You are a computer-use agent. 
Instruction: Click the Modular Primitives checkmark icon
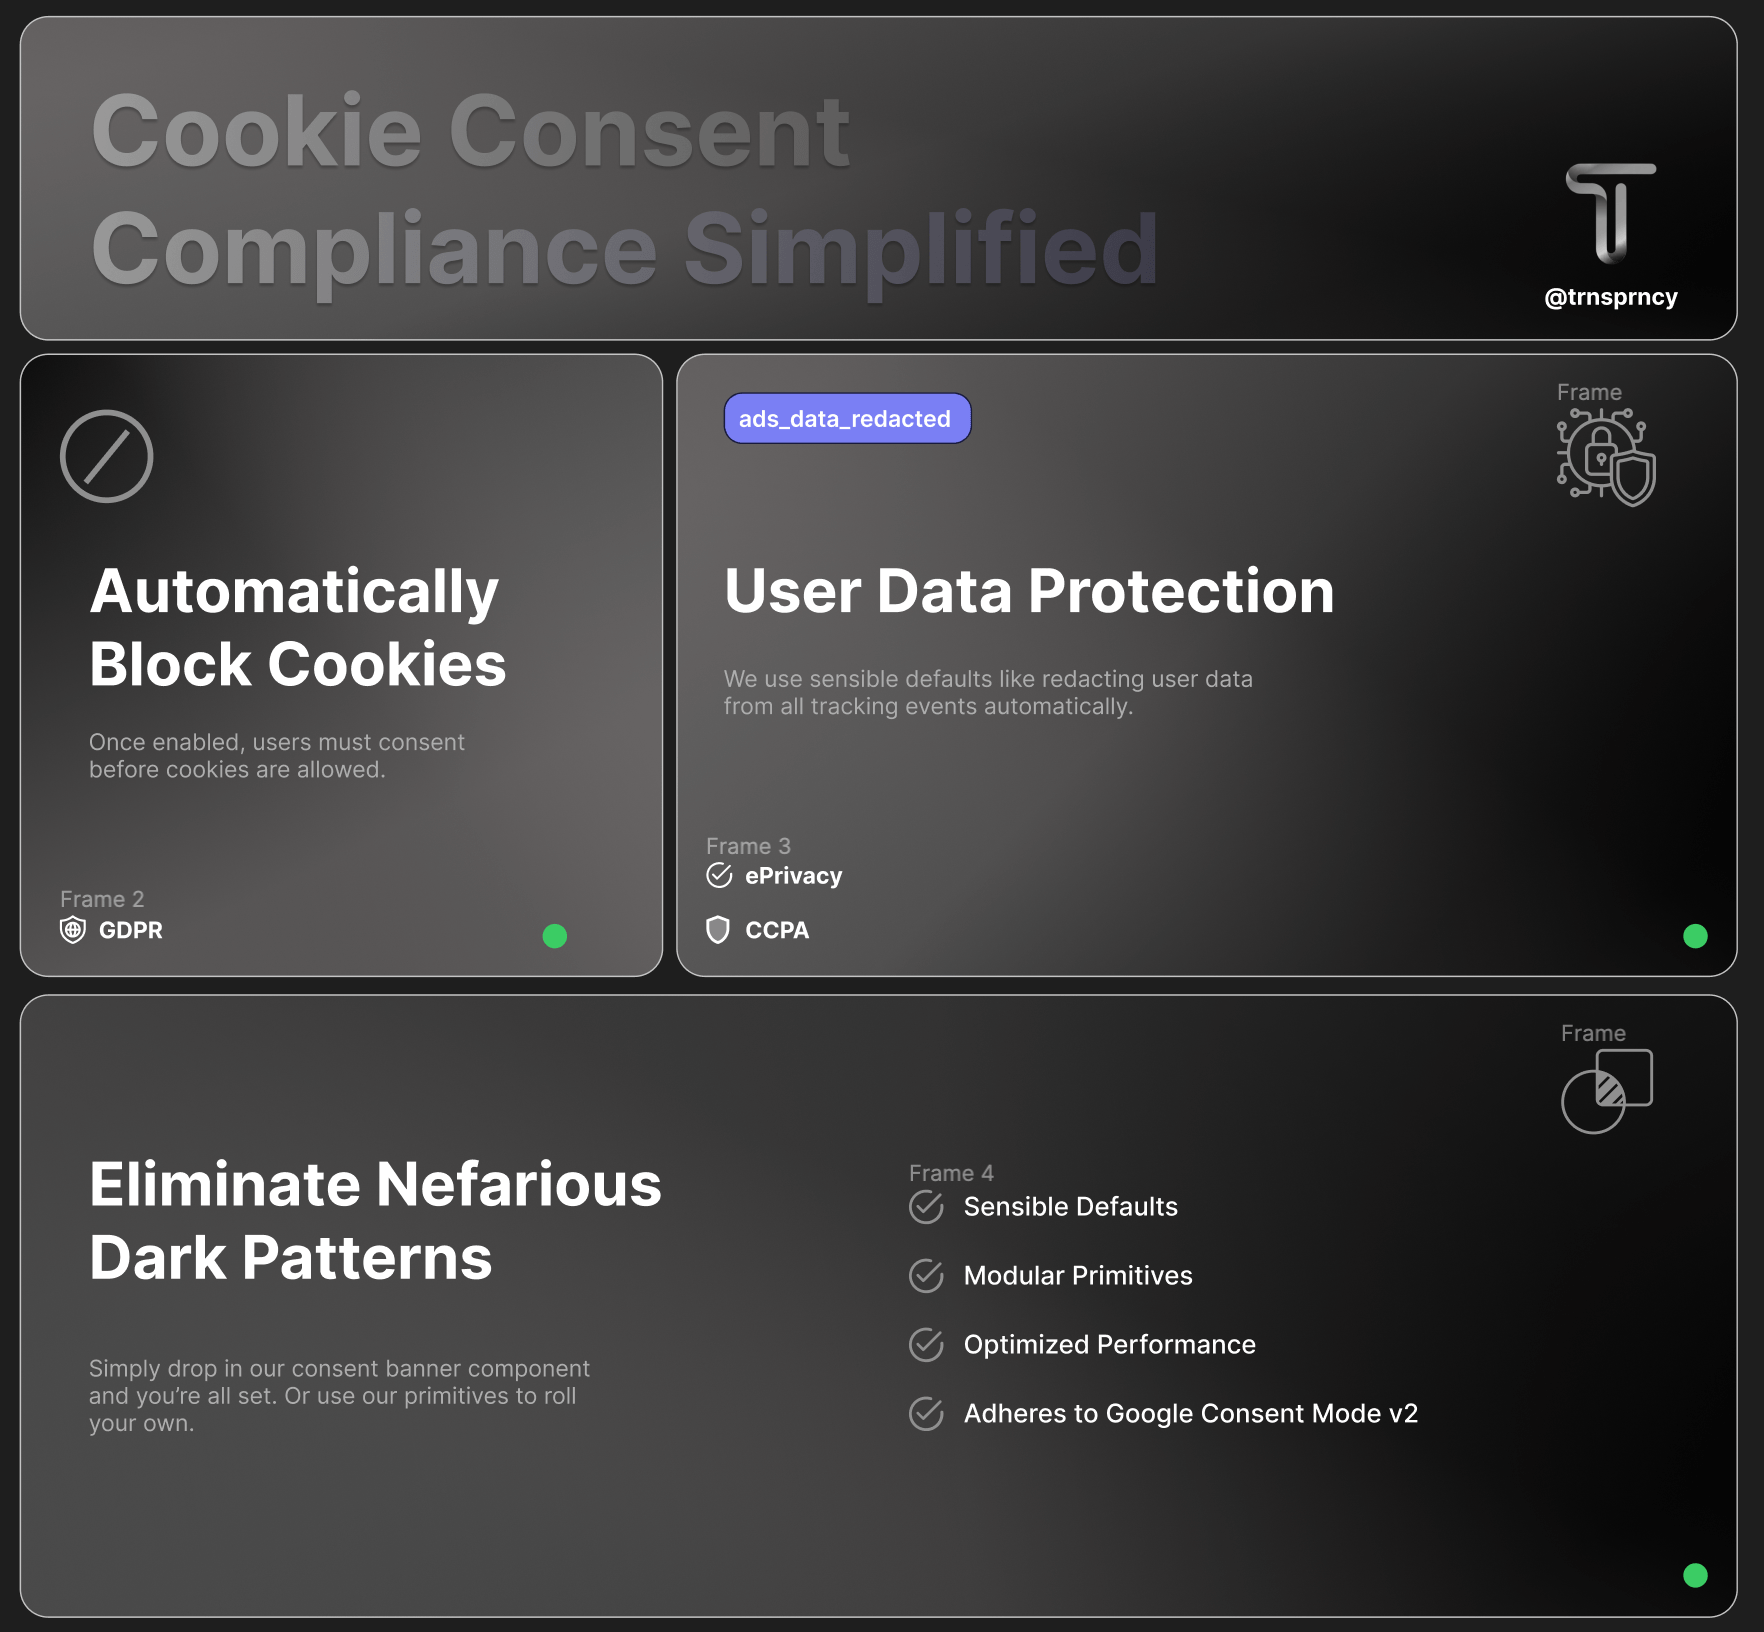click(926, 1276)
